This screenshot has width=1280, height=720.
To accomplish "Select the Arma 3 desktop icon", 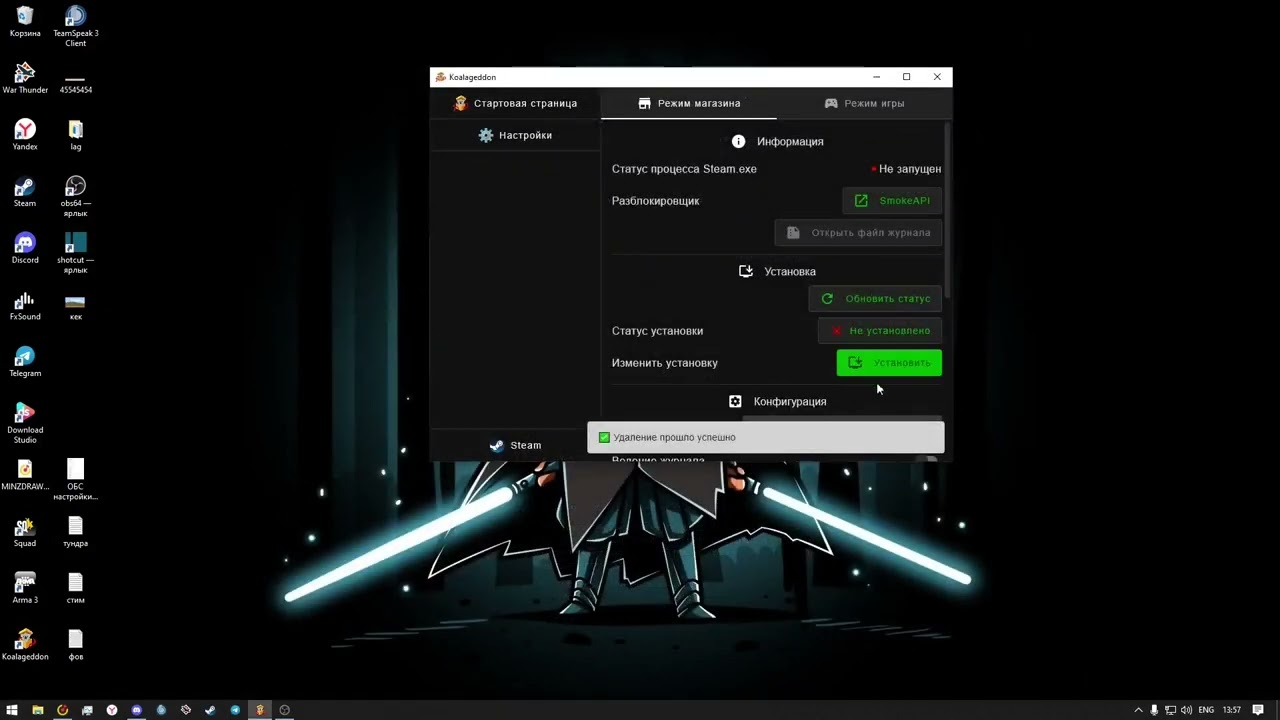I will [25, 588].
